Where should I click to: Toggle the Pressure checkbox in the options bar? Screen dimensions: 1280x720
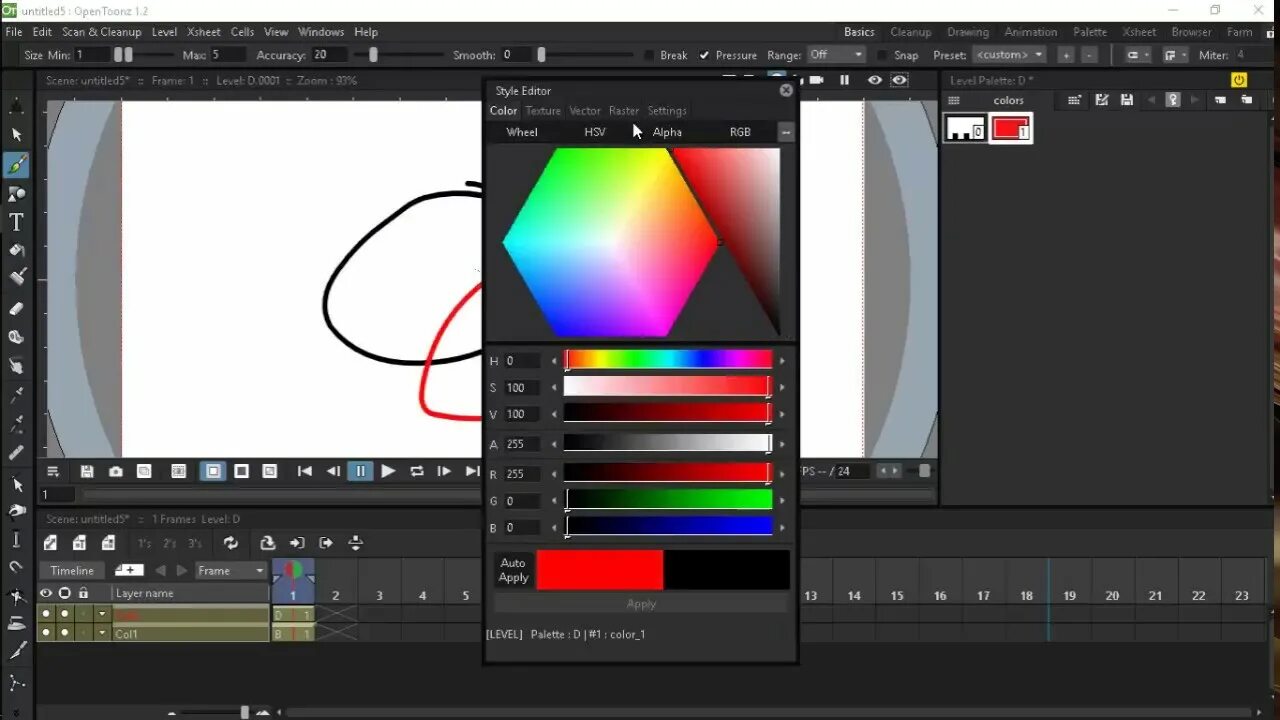point(703,55)
